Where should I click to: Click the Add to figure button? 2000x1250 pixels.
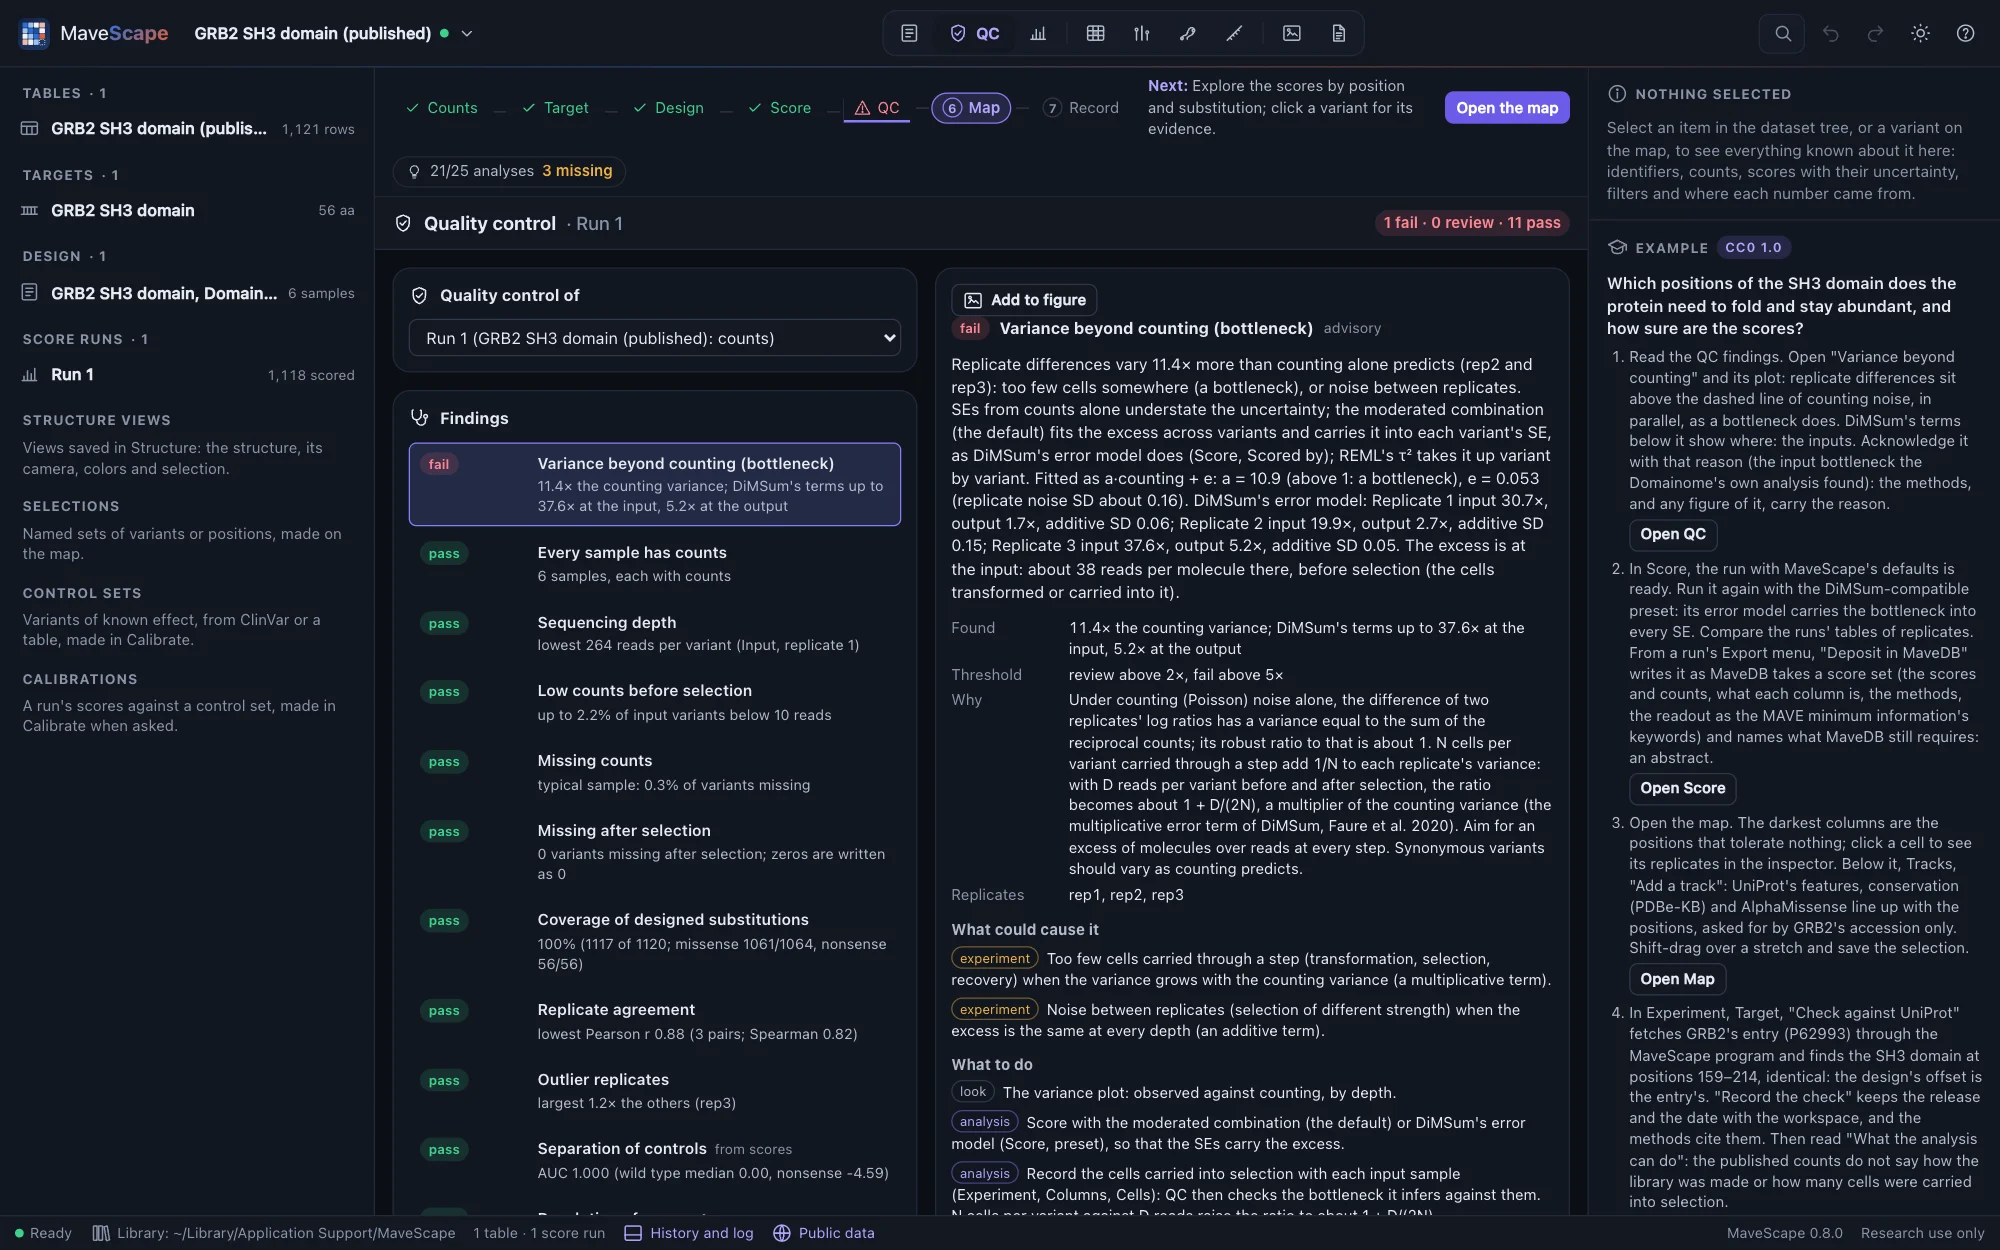click(x=1024, y=300)
